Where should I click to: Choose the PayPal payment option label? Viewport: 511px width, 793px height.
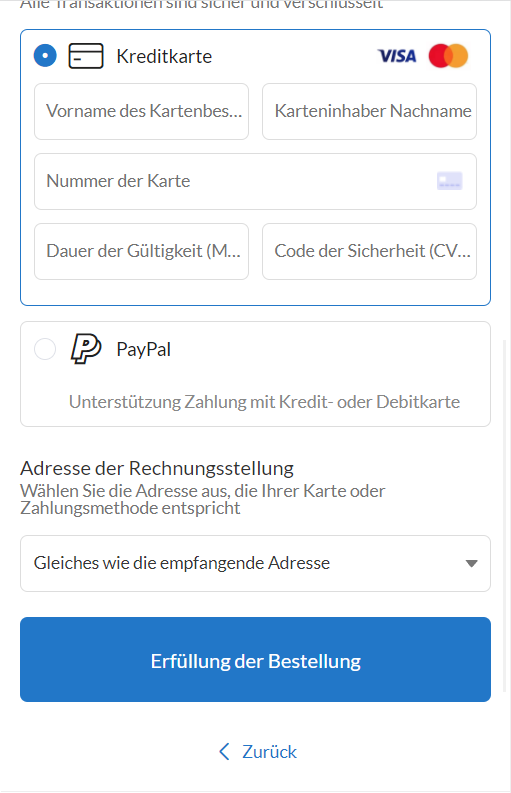tap(144, 349)
